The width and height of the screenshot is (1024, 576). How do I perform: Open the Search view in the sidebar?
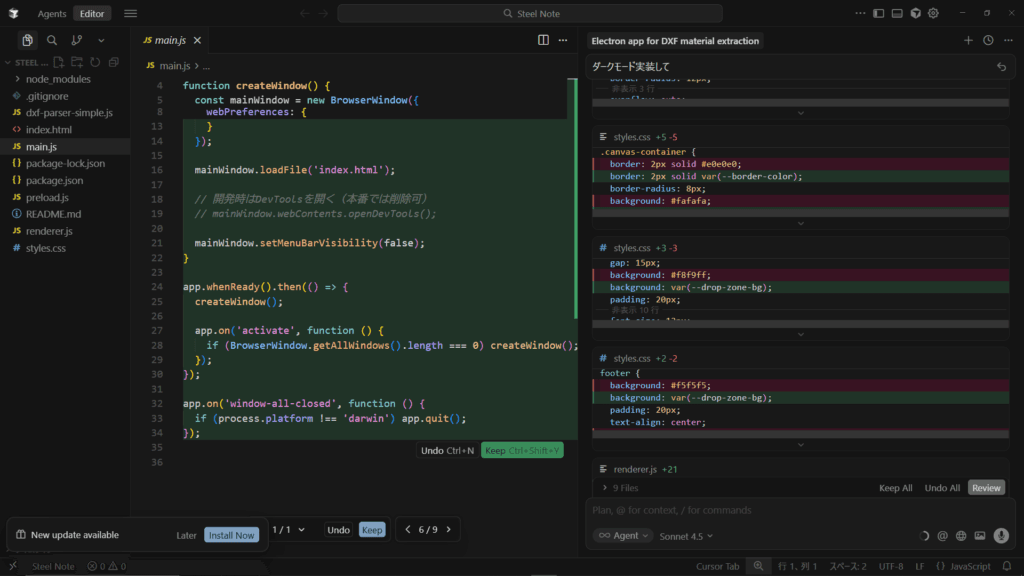coord(51,40)
